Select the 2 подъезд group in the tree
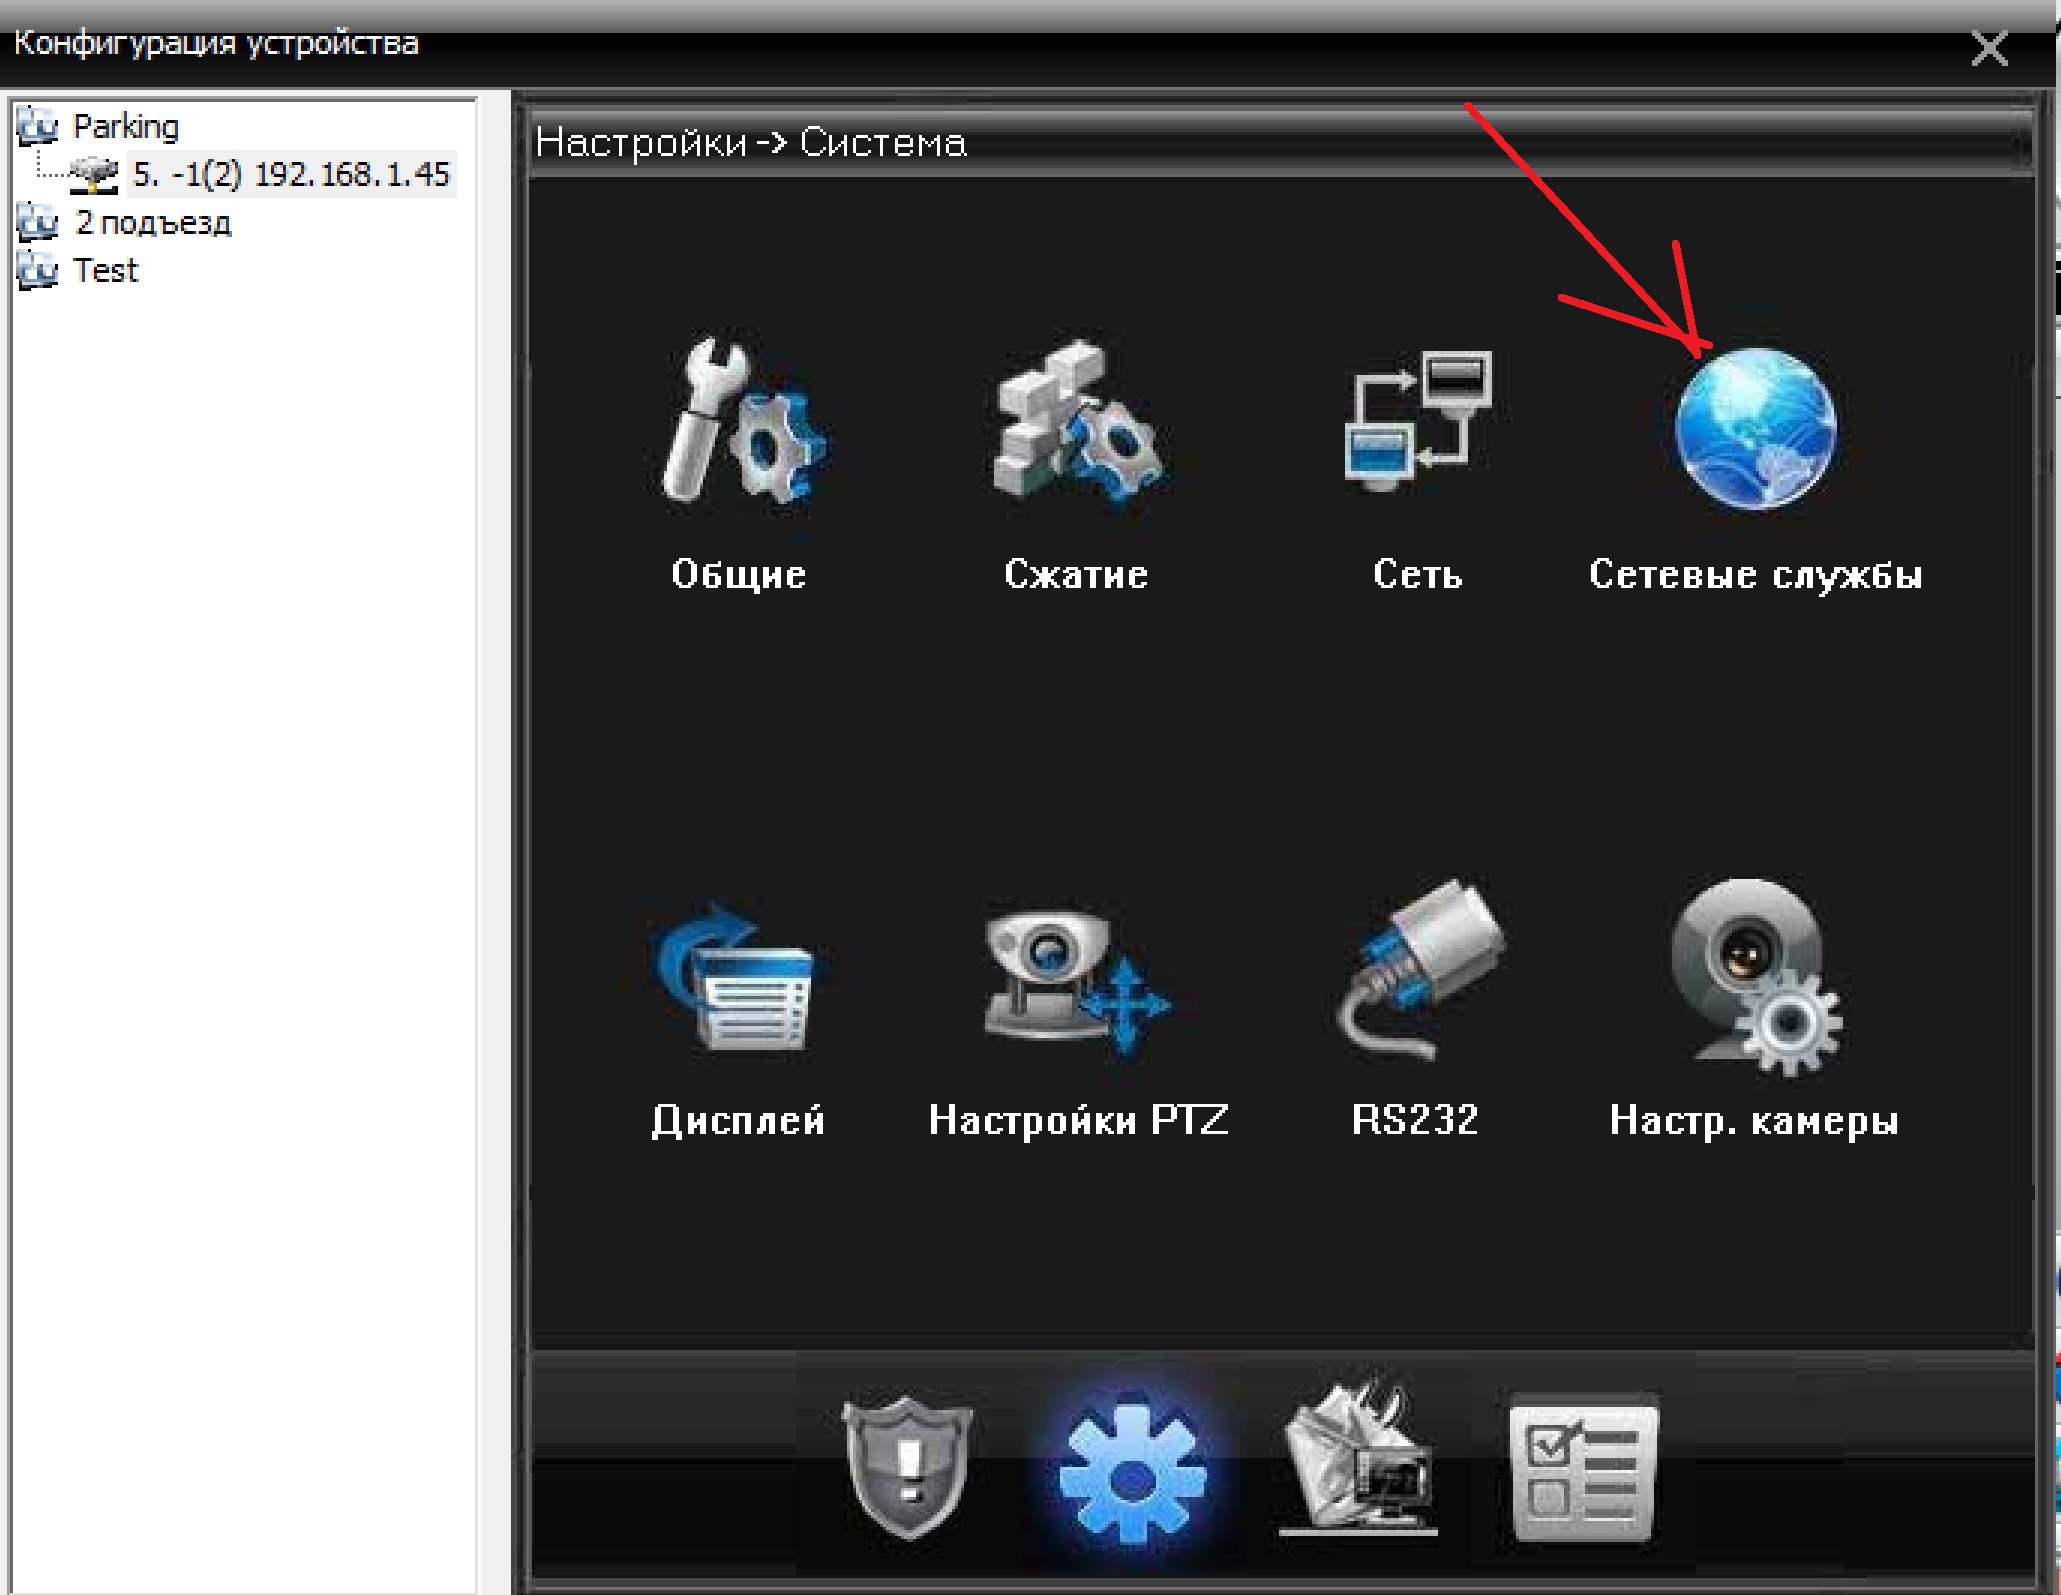The width and height of the screenshot is (2061, 1595). coord(152,223)
